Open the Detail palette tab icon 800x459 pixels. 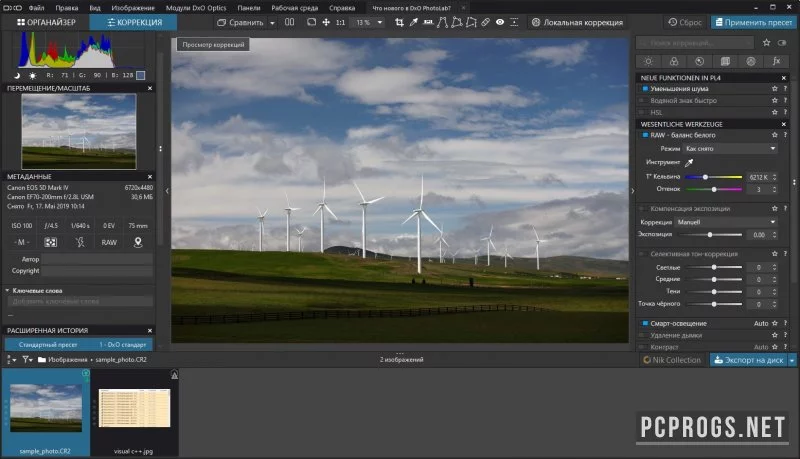[x=699, y=61]
